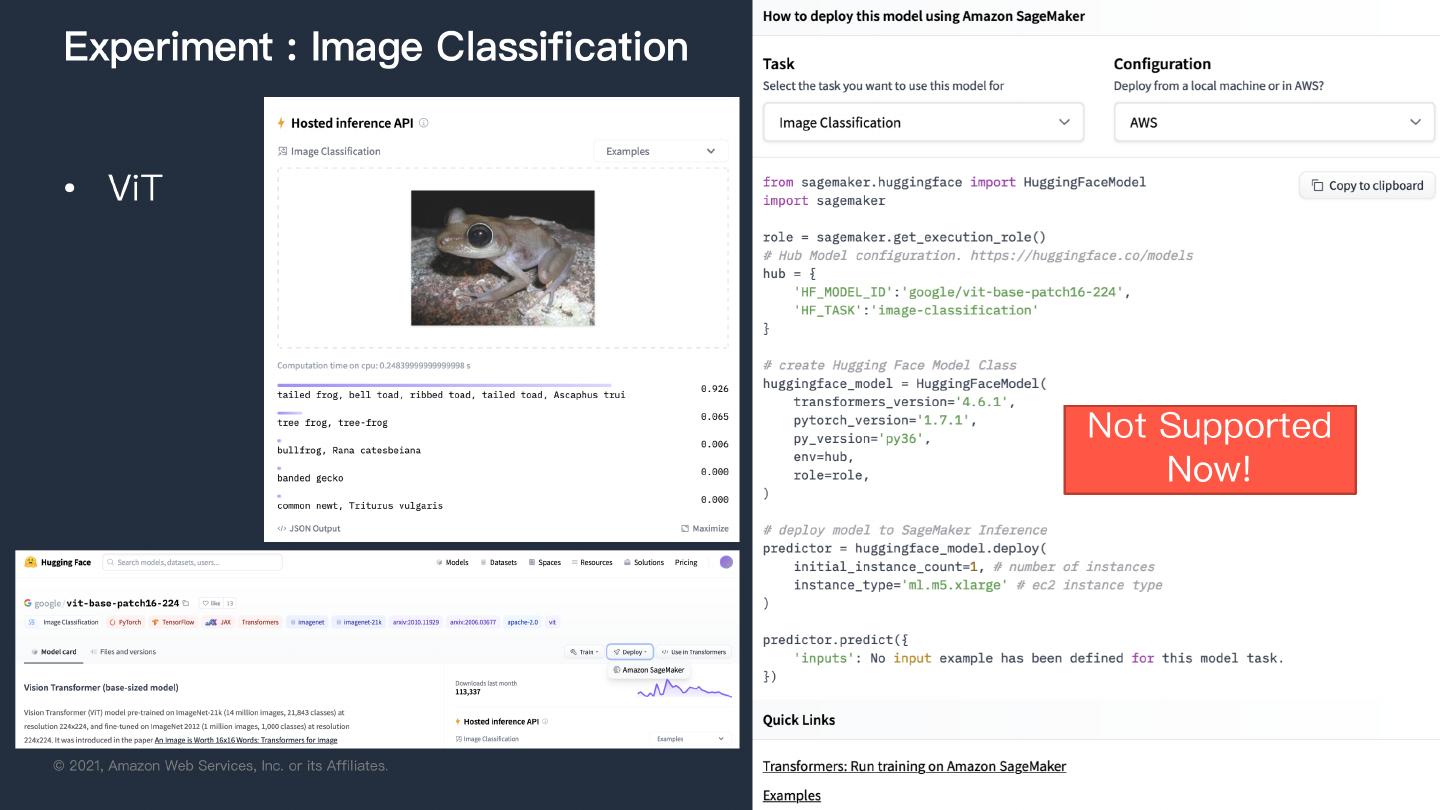Open the Configuration dropdown showing AWS
Image resolution: width=1440 pixels, height=810 pixels.
point(1274,122)
